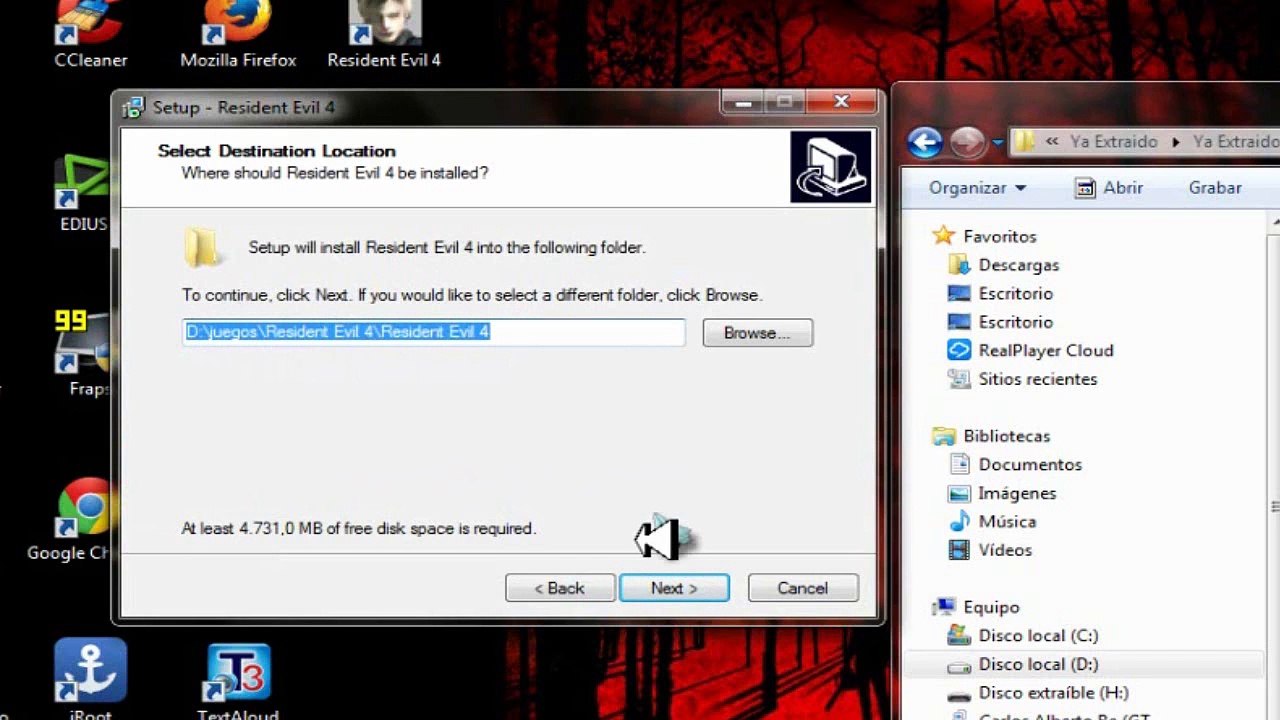This screenshot has width=1280, height=720.
Task: Select Imágenes library
Action: pyautogui.click(x=1017, y=493)
